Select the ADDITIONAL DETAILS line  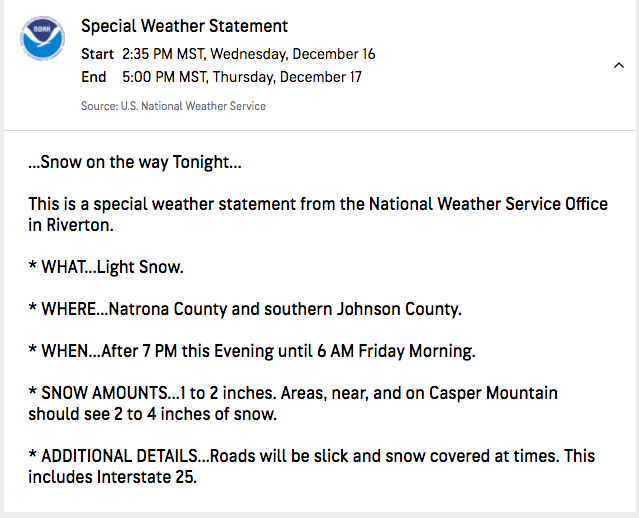(x=312, y=466)
